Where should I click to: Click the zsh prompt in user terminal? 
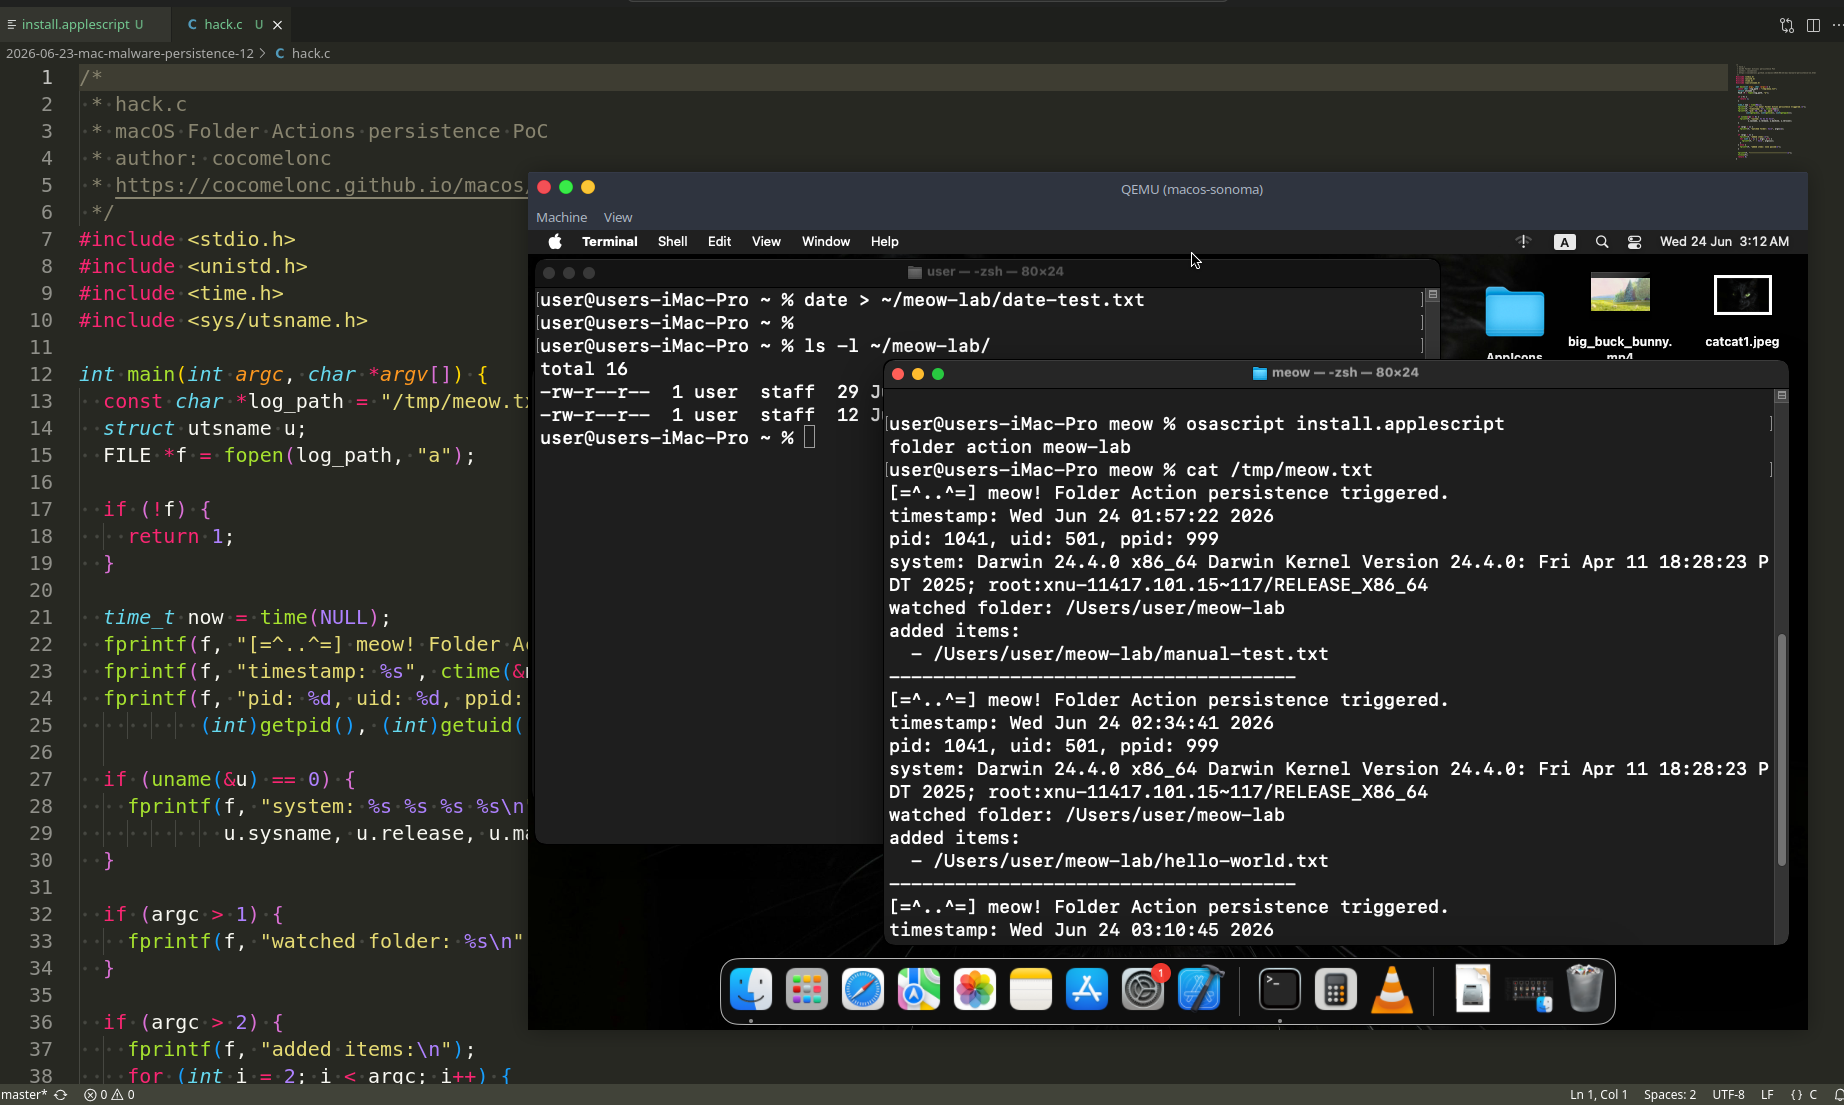(x=667, y=438)
